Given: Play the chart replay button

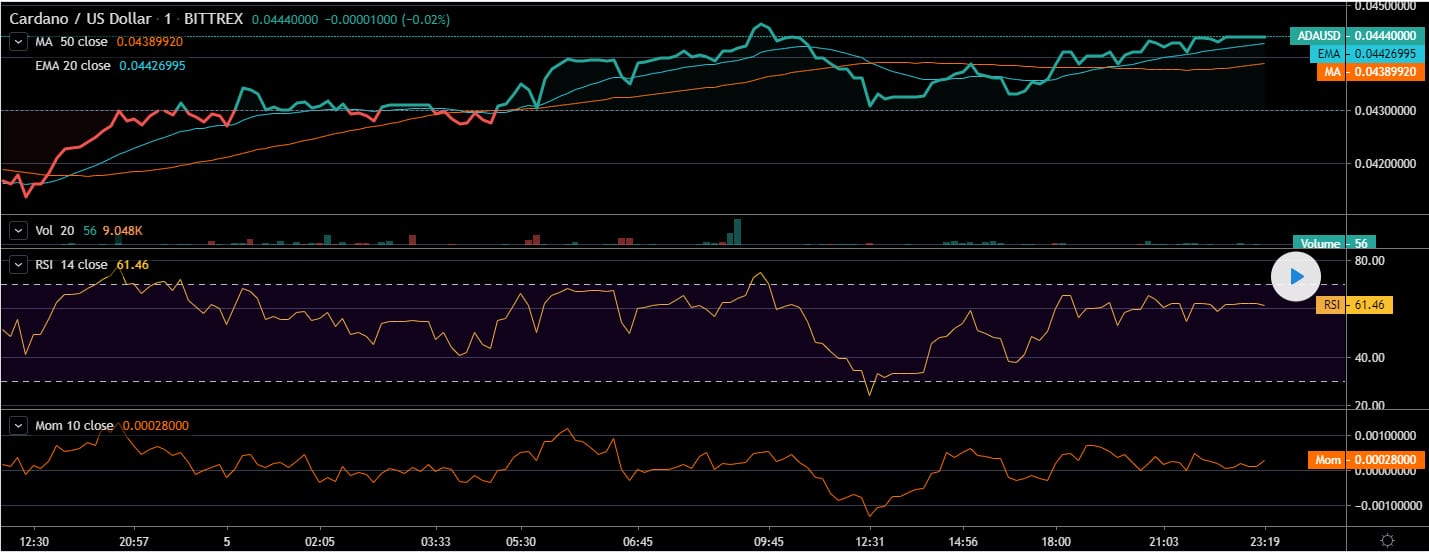Looking at the screenshot, I should click(x=1296, y=276).
